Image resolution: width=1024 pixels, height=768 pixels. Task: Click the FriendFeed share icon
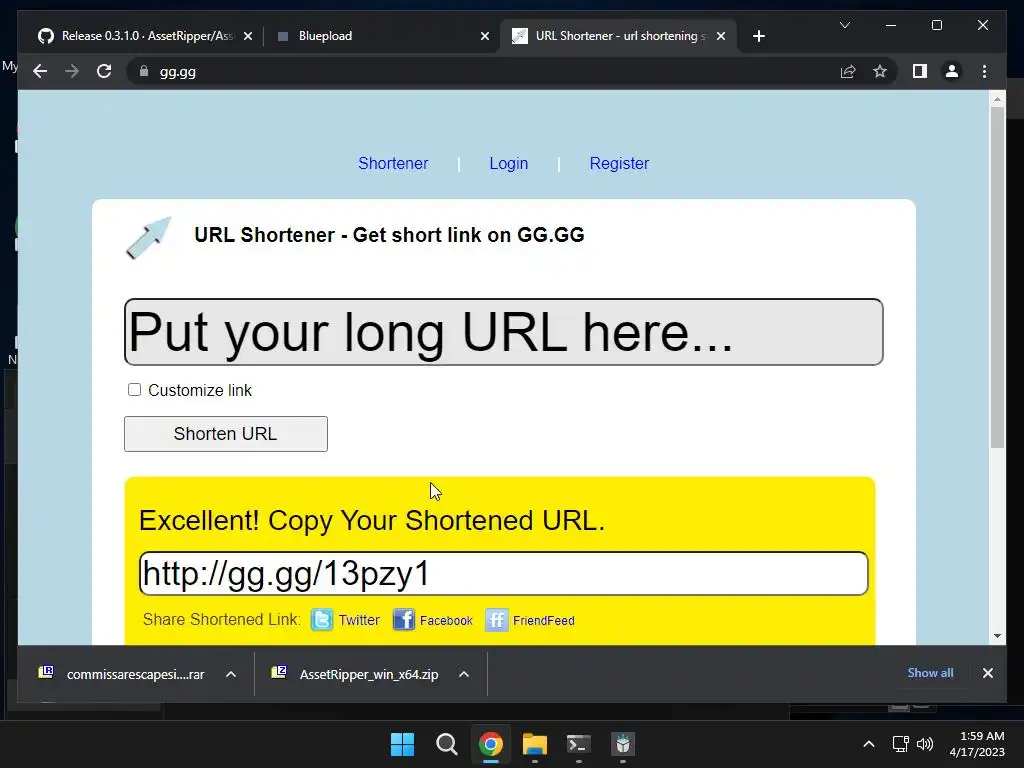pos(496,619)
